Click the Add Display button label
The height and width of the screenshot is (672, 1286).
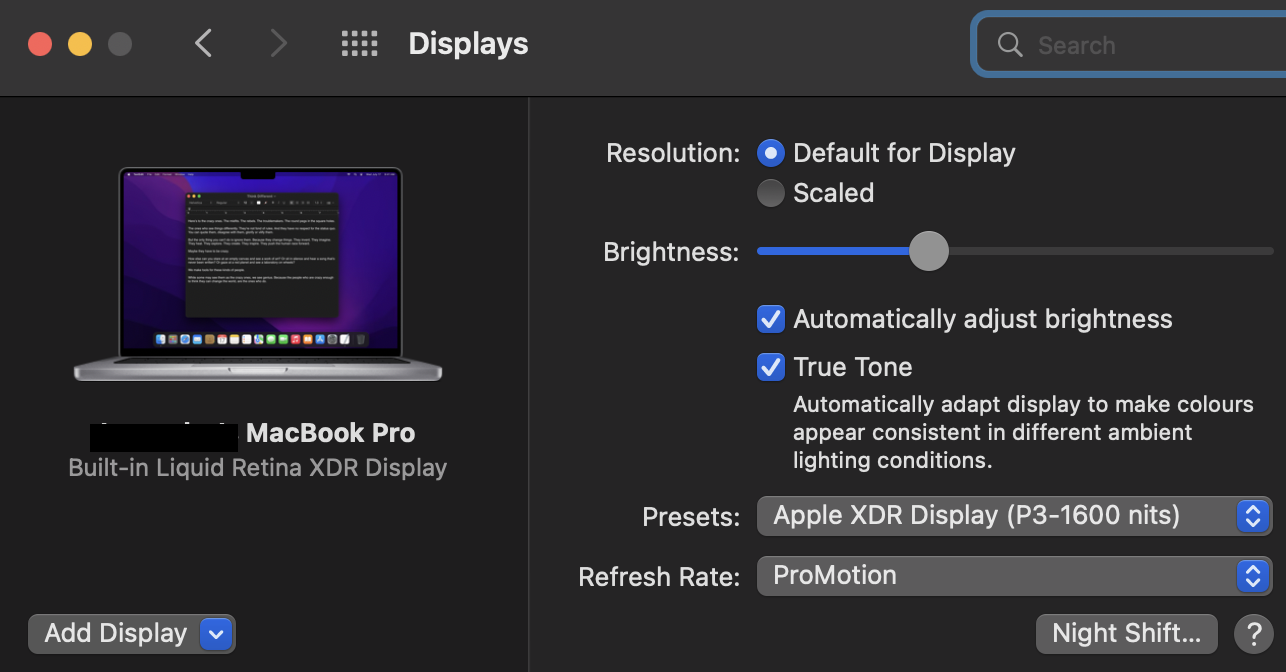pyautogui.click(x=116, y=633)
